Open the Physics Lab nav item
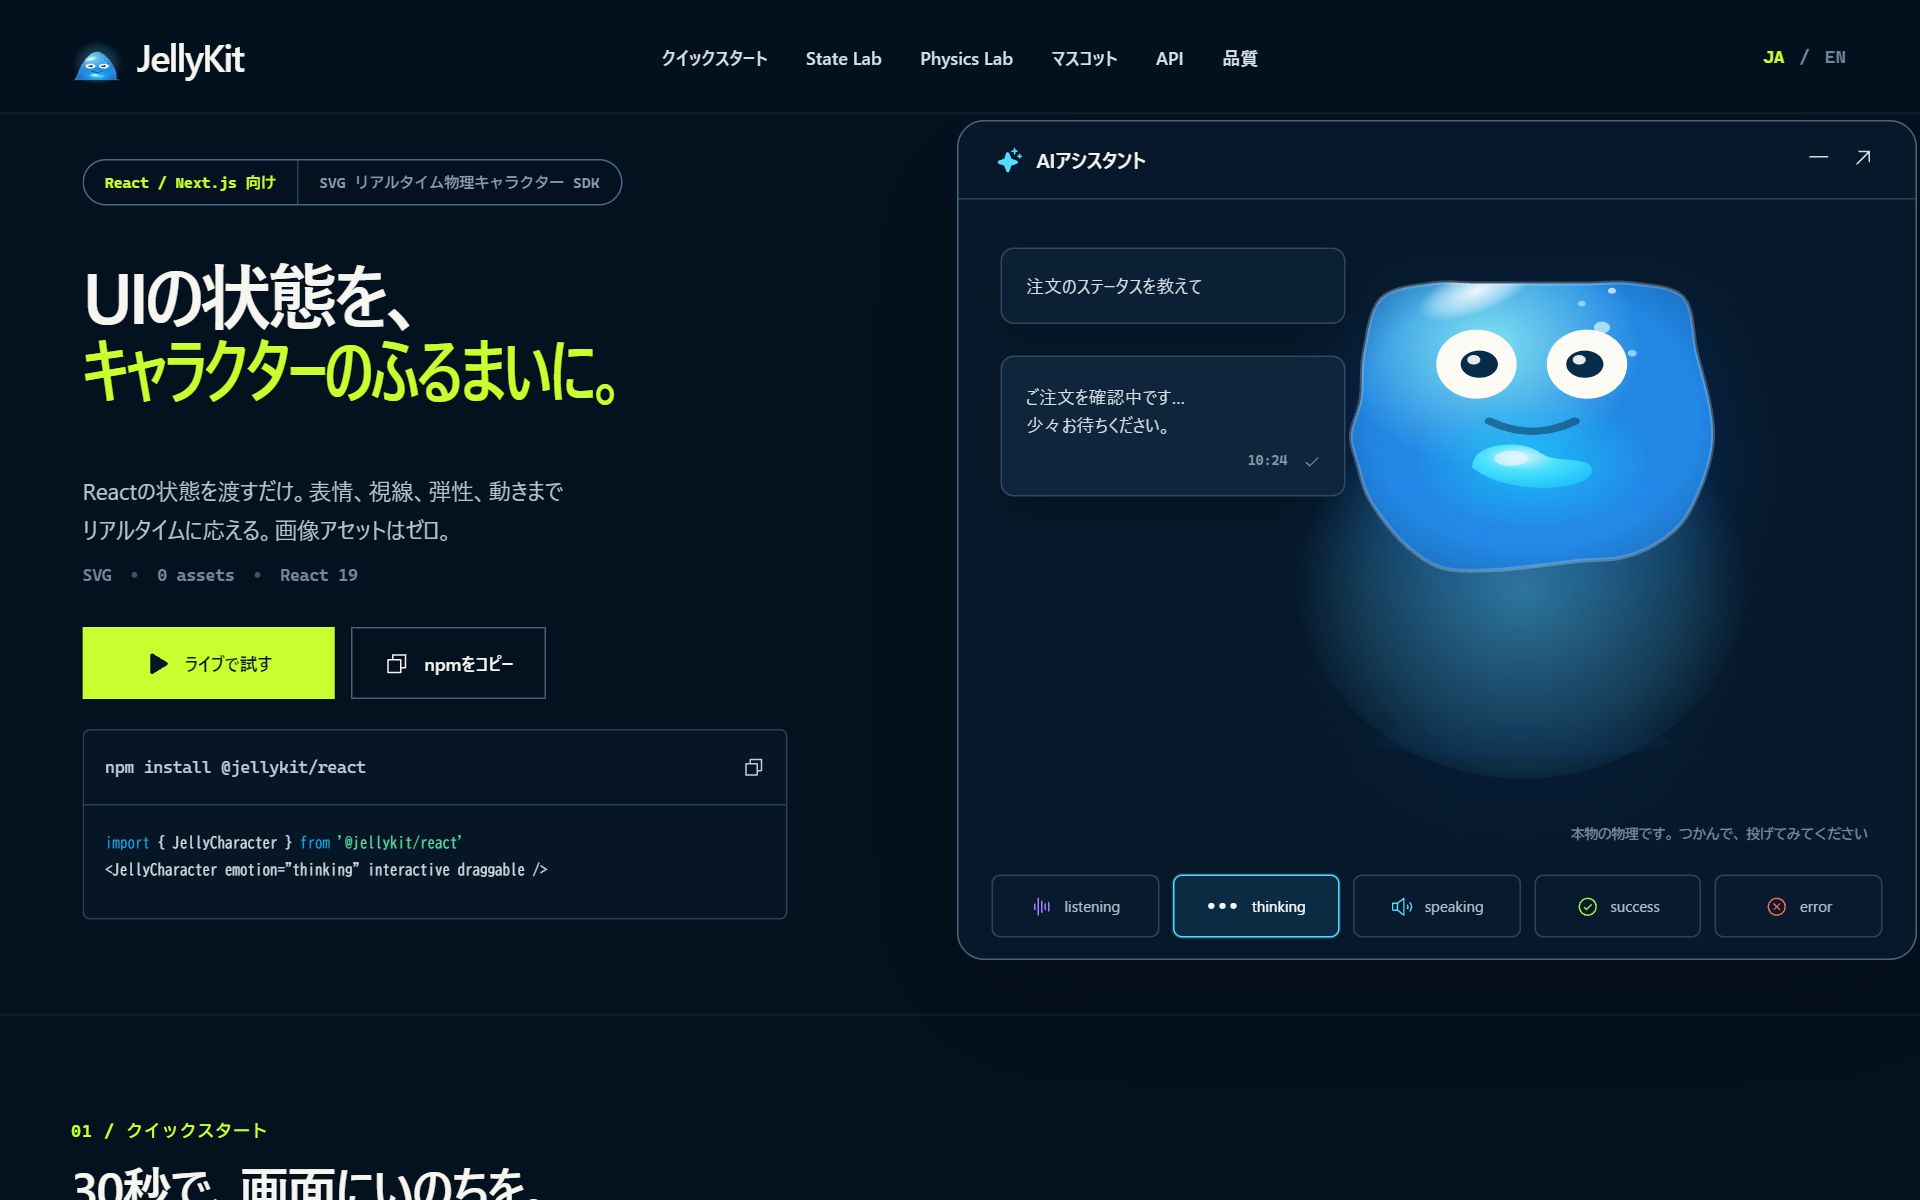Screen dimensions: 1920x1200 tap(966, 58)
